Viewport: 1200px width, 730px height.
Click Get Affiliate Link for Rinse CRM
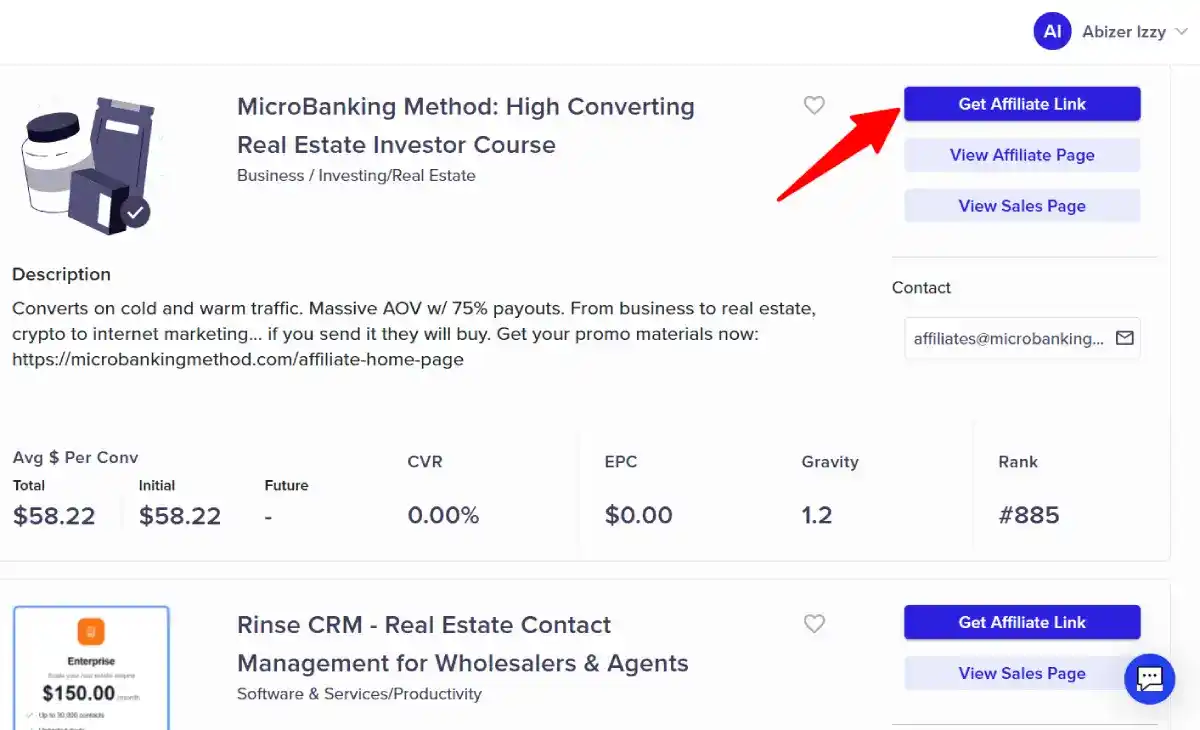coord(1021,622)
